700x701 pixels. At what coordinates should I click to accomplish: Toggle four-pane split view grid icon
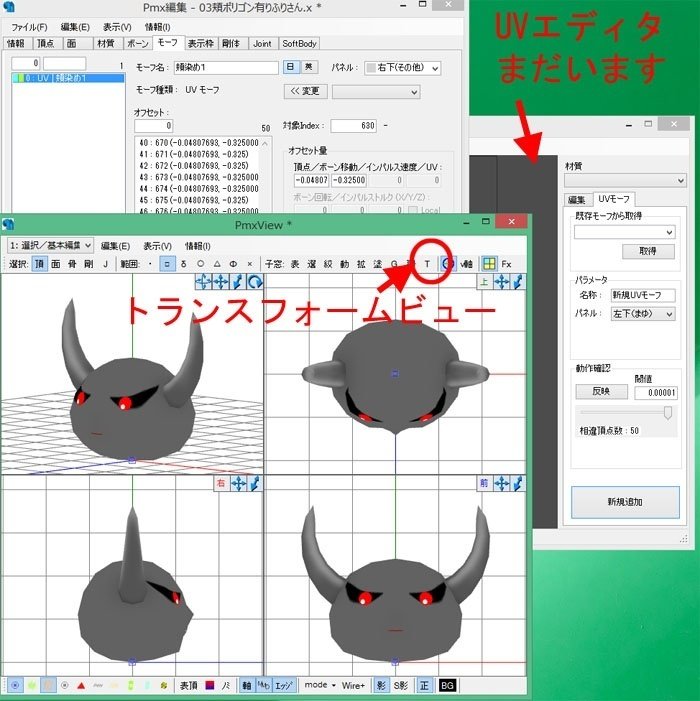tap(489, 264)
